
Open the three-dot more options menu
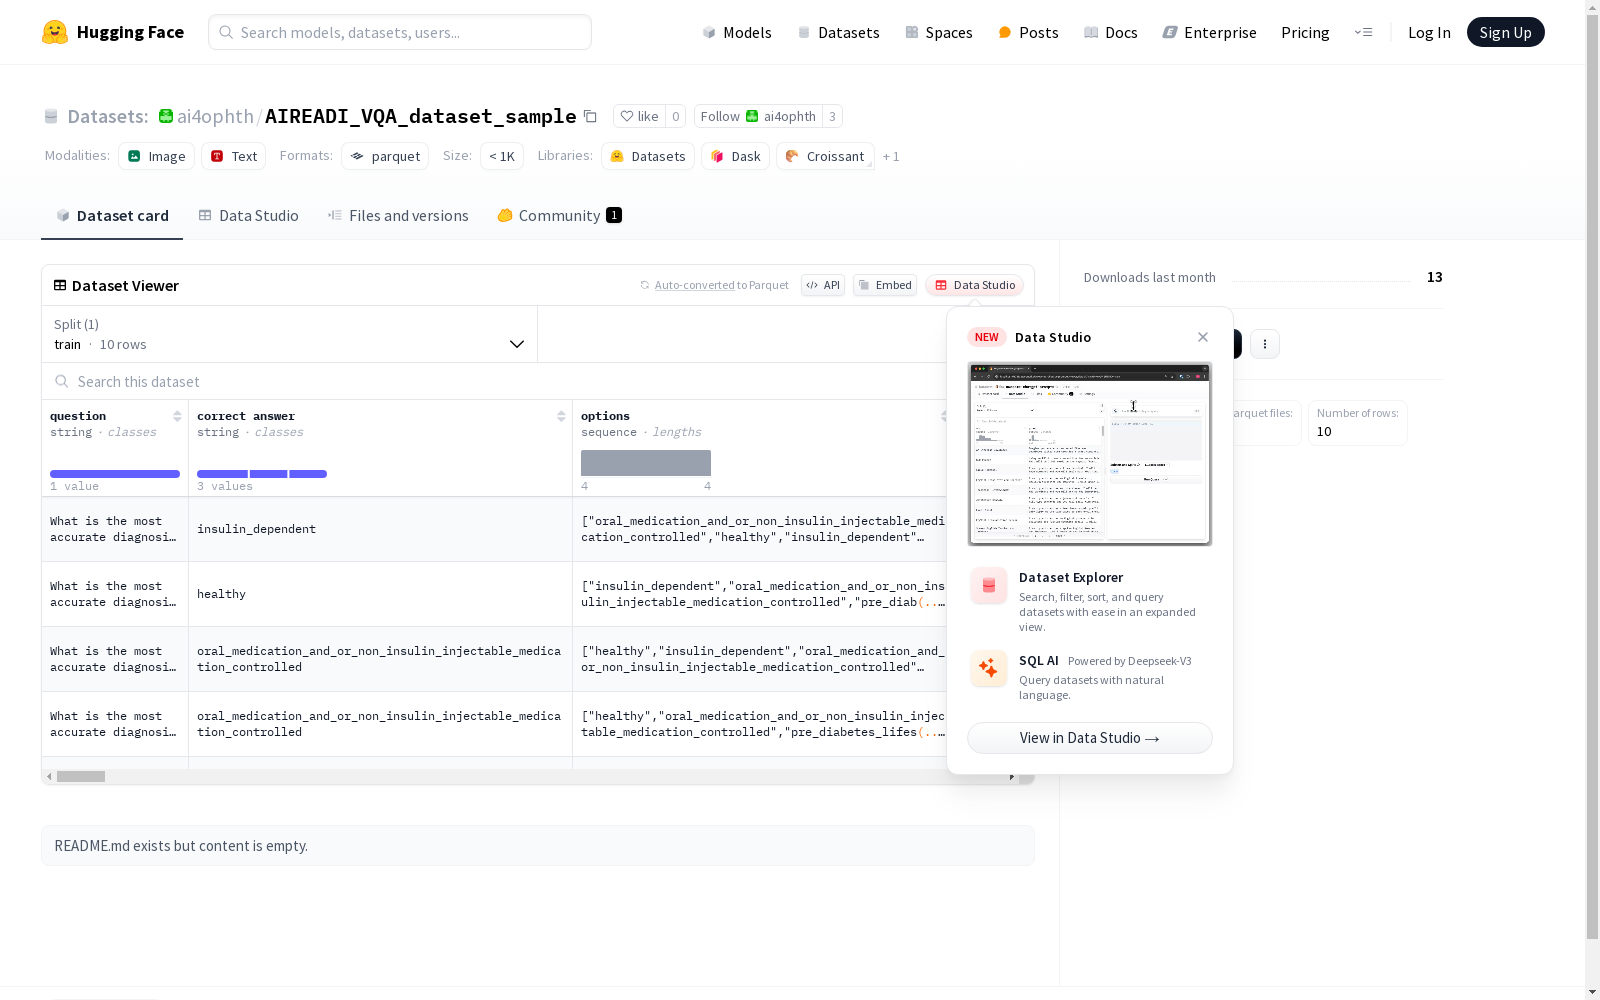click(1265, 344)
